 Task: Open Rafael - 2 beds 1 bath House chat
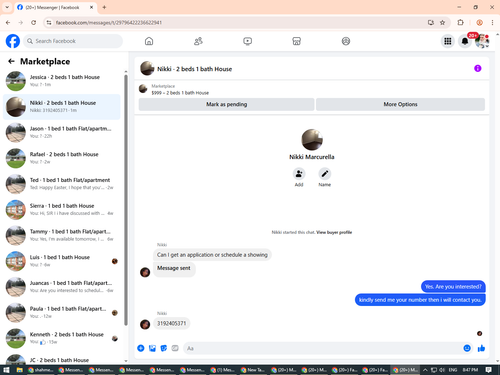[62, 158]
